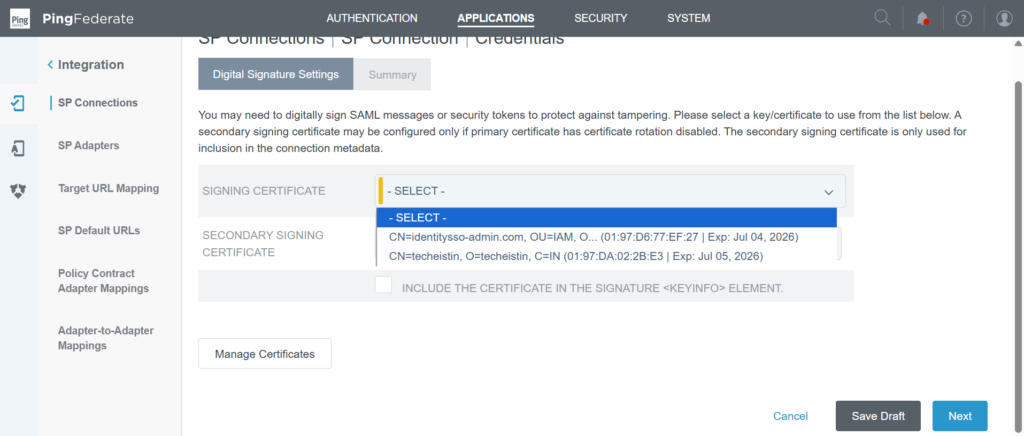The image size is (1024, 436).
Task: Open the user account profile icon
Action: click(x=1004, y=18)
